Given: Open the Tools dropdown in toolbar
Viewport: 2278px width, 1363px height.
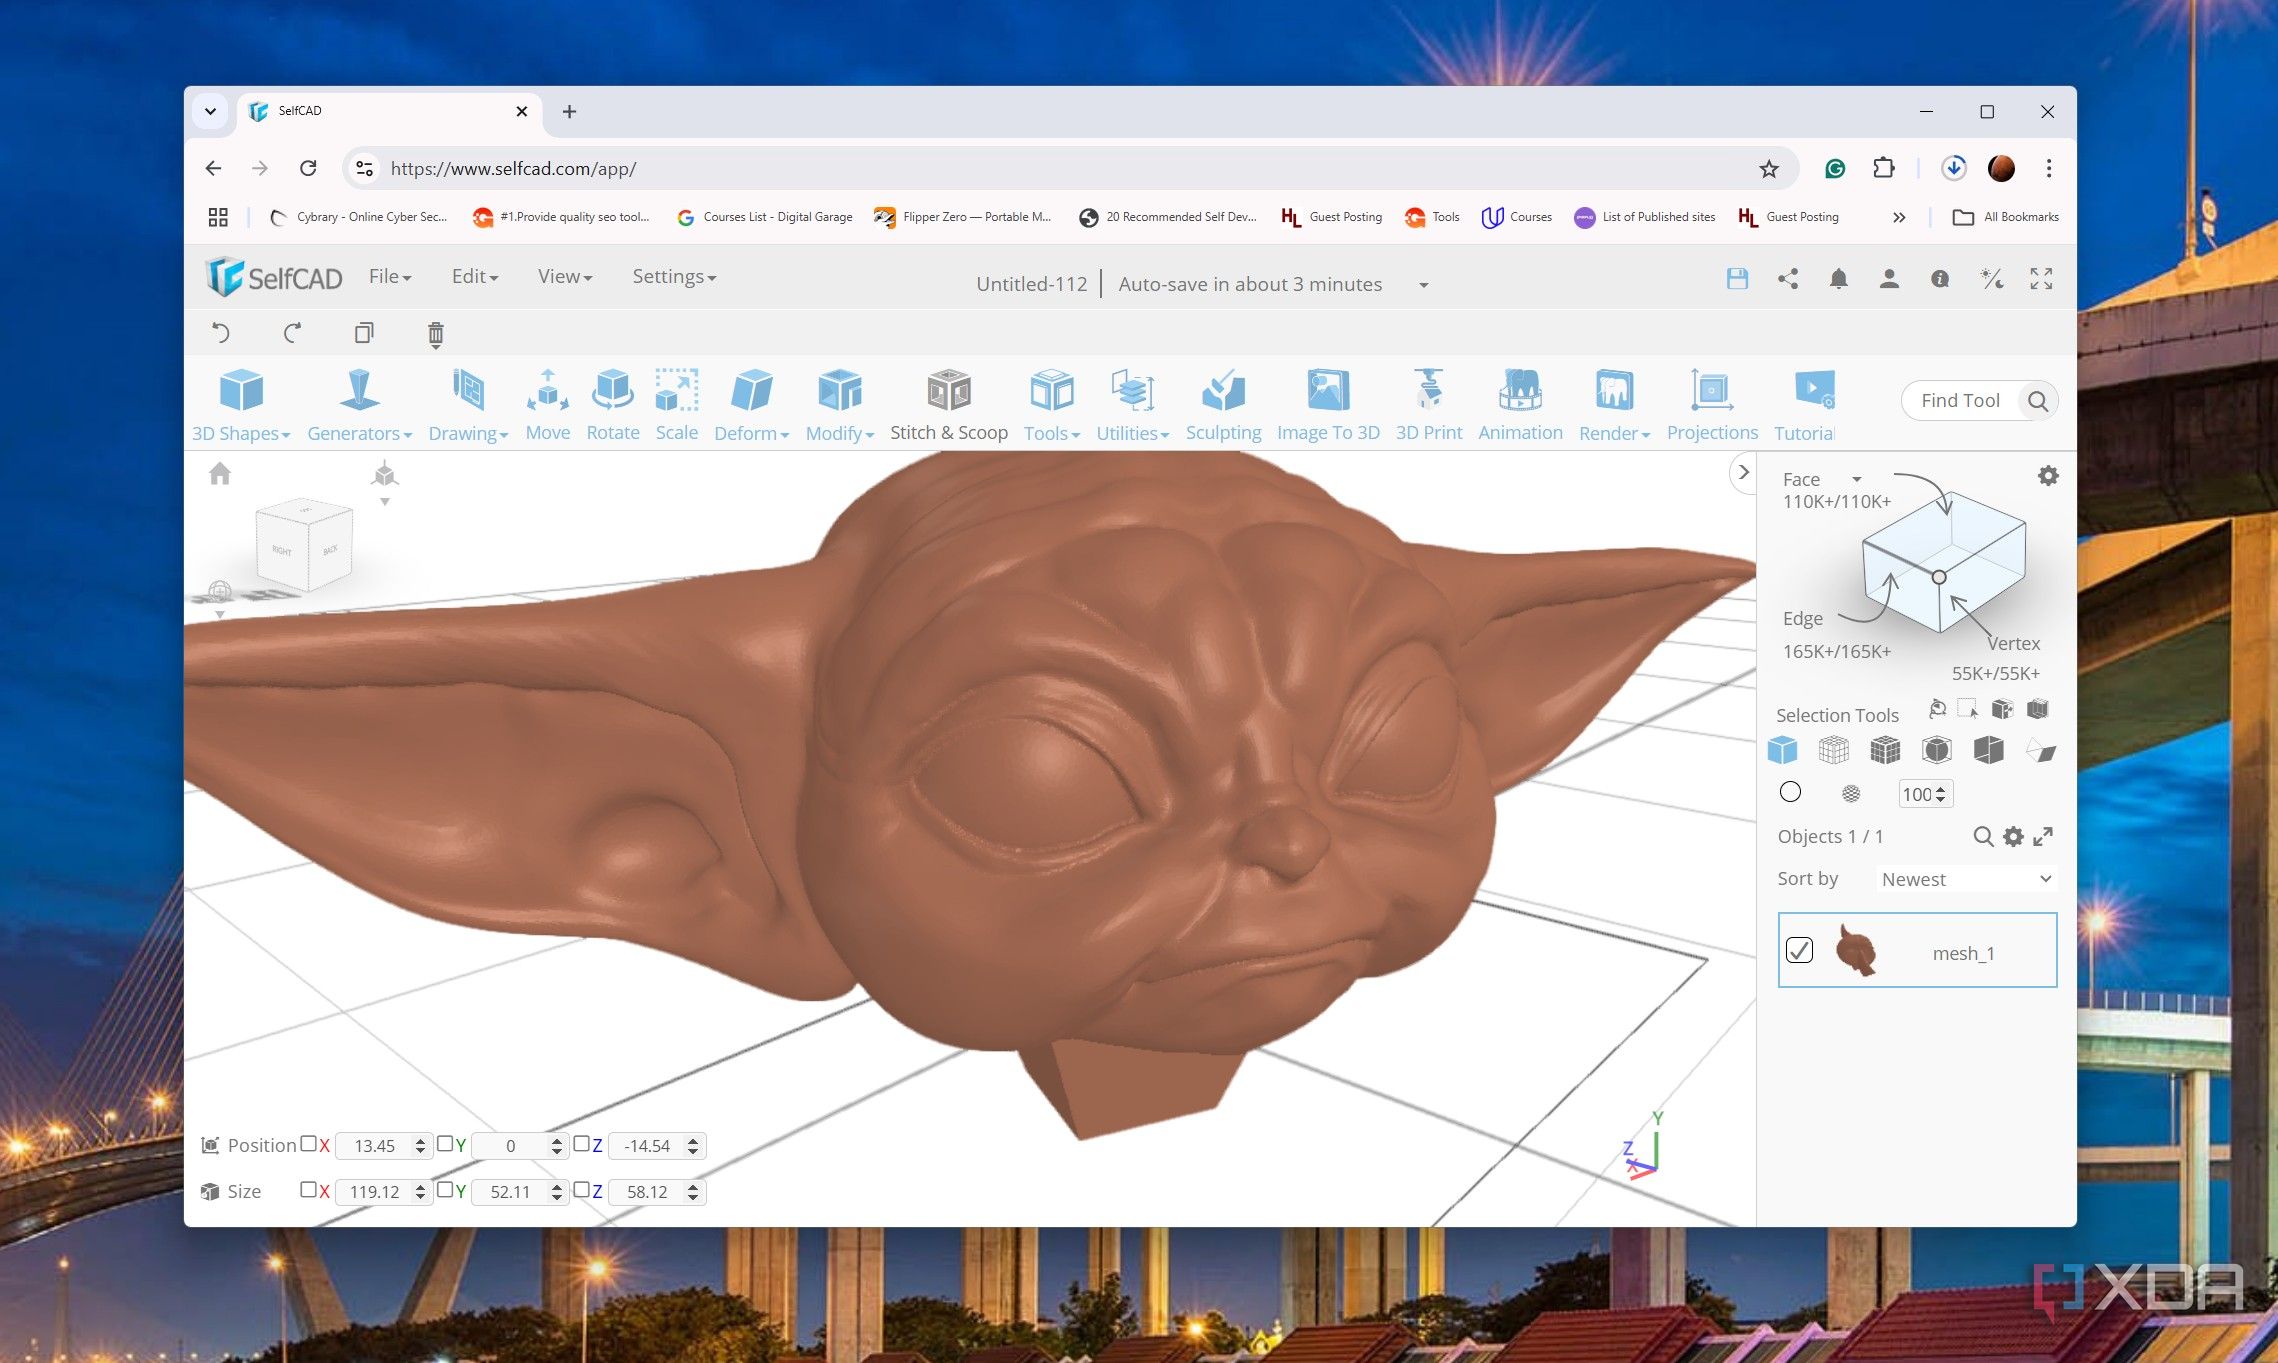Looking at the screenshot, I should [1052, 405].
